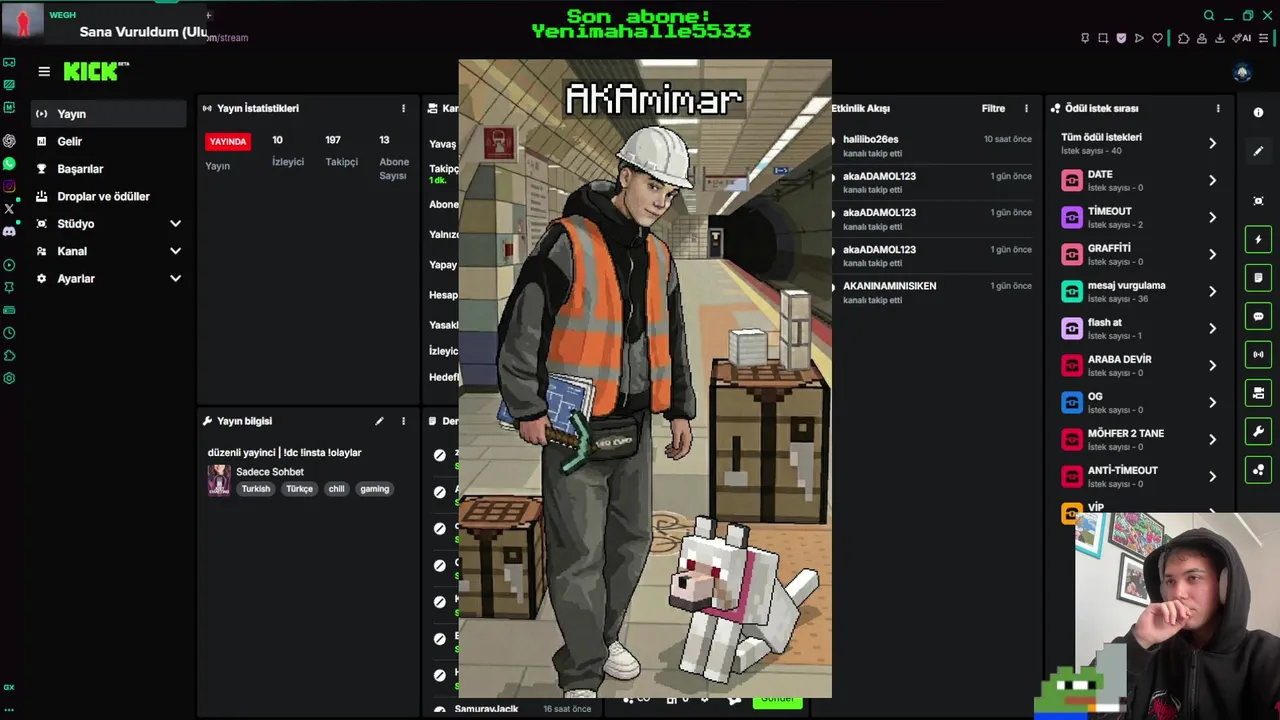
Task: Click the halilibo26es follow event
Action: pyautogui.click(x=936, y=146)
